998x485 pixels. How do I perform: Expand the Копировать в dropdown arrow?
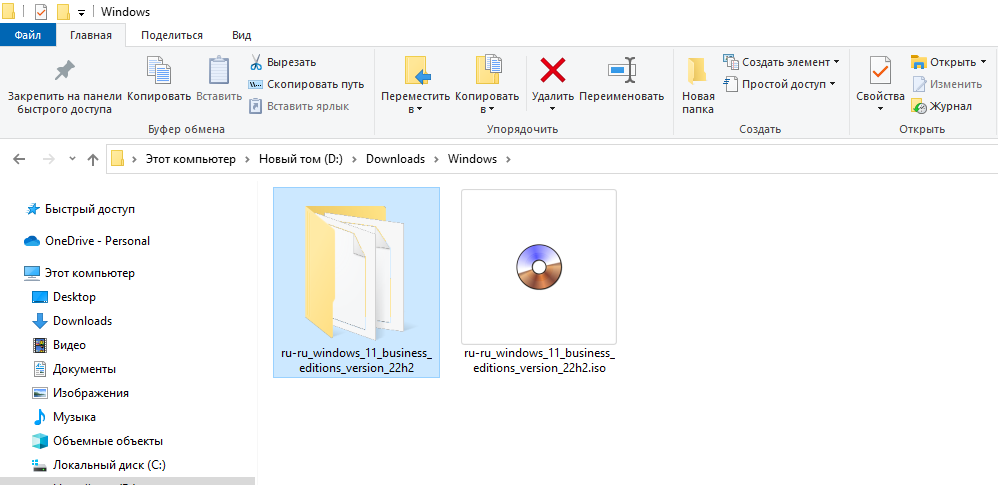[x=490, y=110]
